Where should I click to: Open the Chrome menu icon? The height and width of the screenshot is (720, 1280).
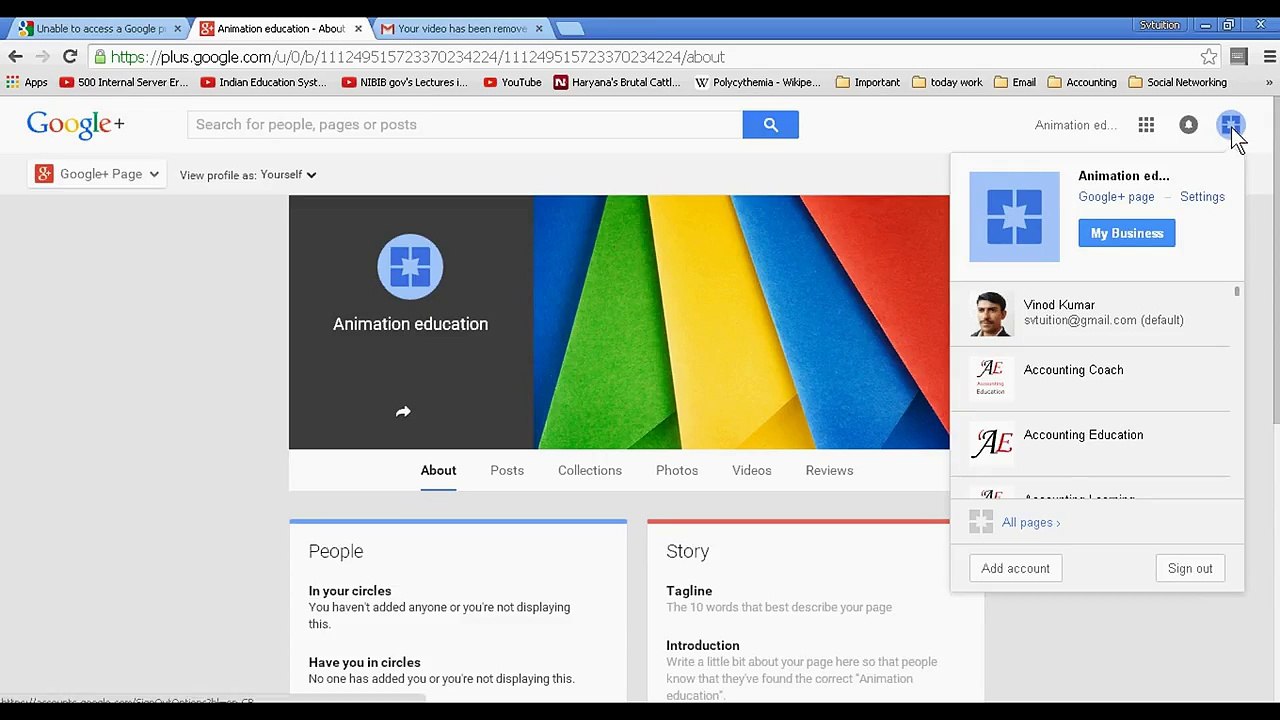1270,57
